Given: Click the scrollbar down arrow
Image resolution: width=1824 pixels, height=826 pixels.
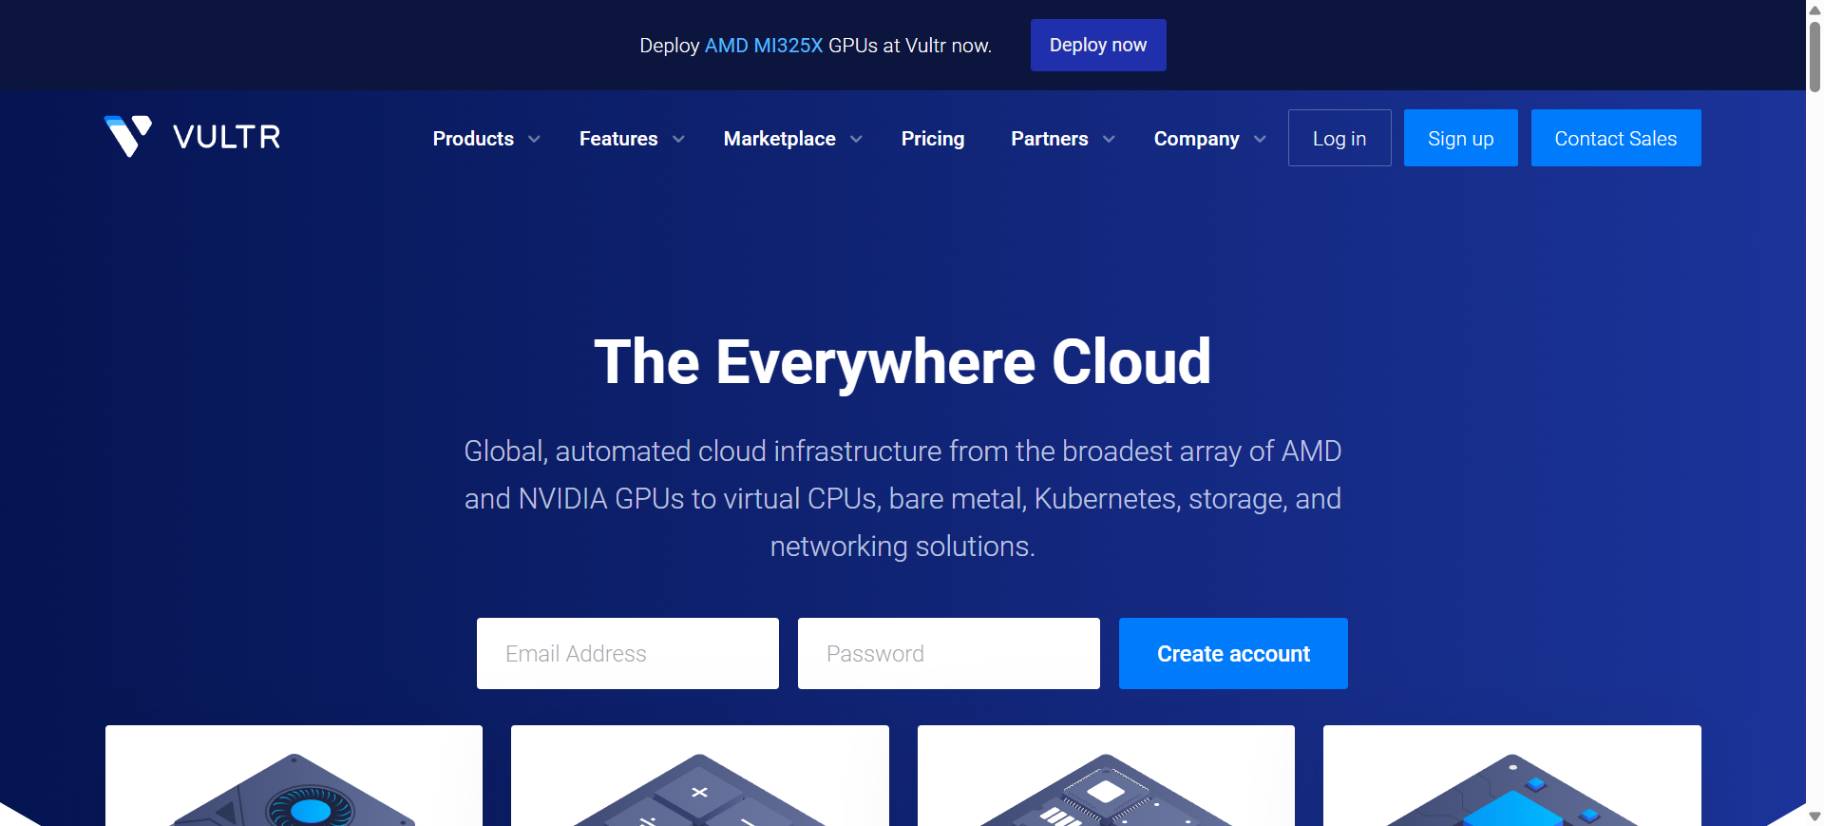Looking at the screenshot, I should (x=1814, y=817).
